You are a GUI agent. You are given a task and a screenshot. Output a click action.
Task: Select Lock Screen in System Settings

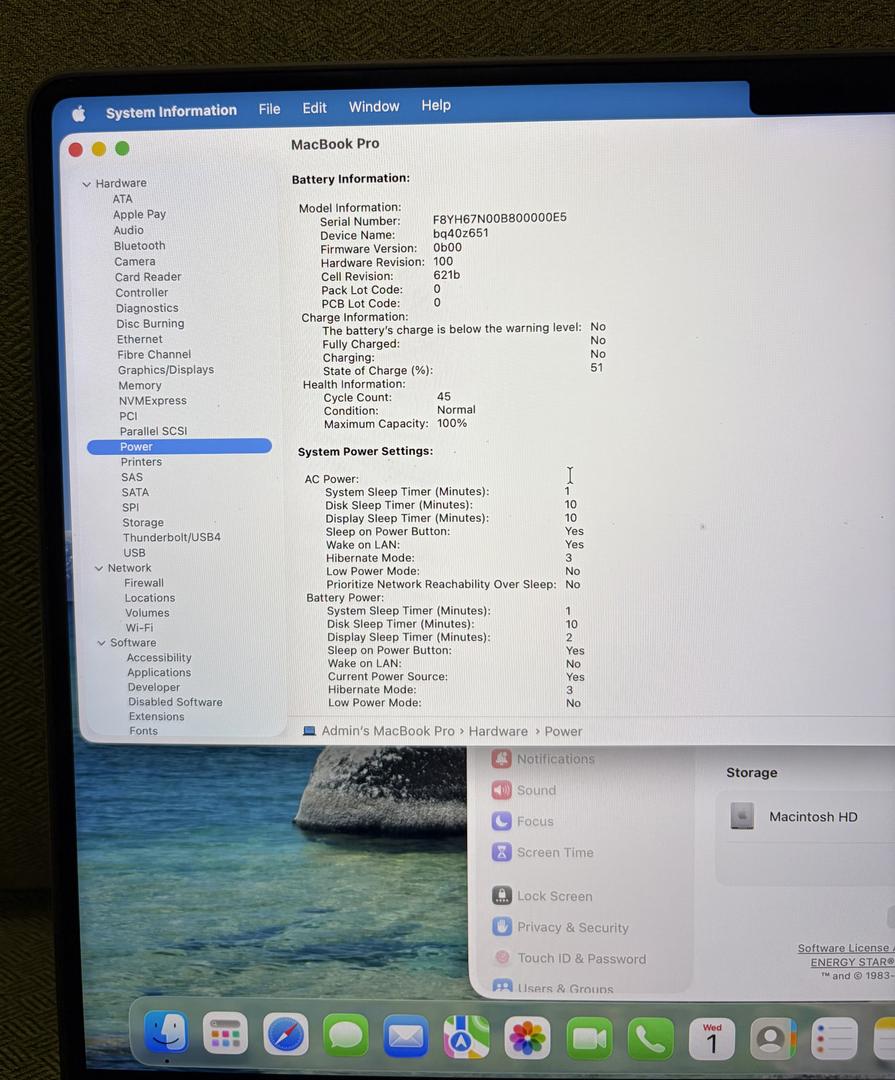(554, 896)
